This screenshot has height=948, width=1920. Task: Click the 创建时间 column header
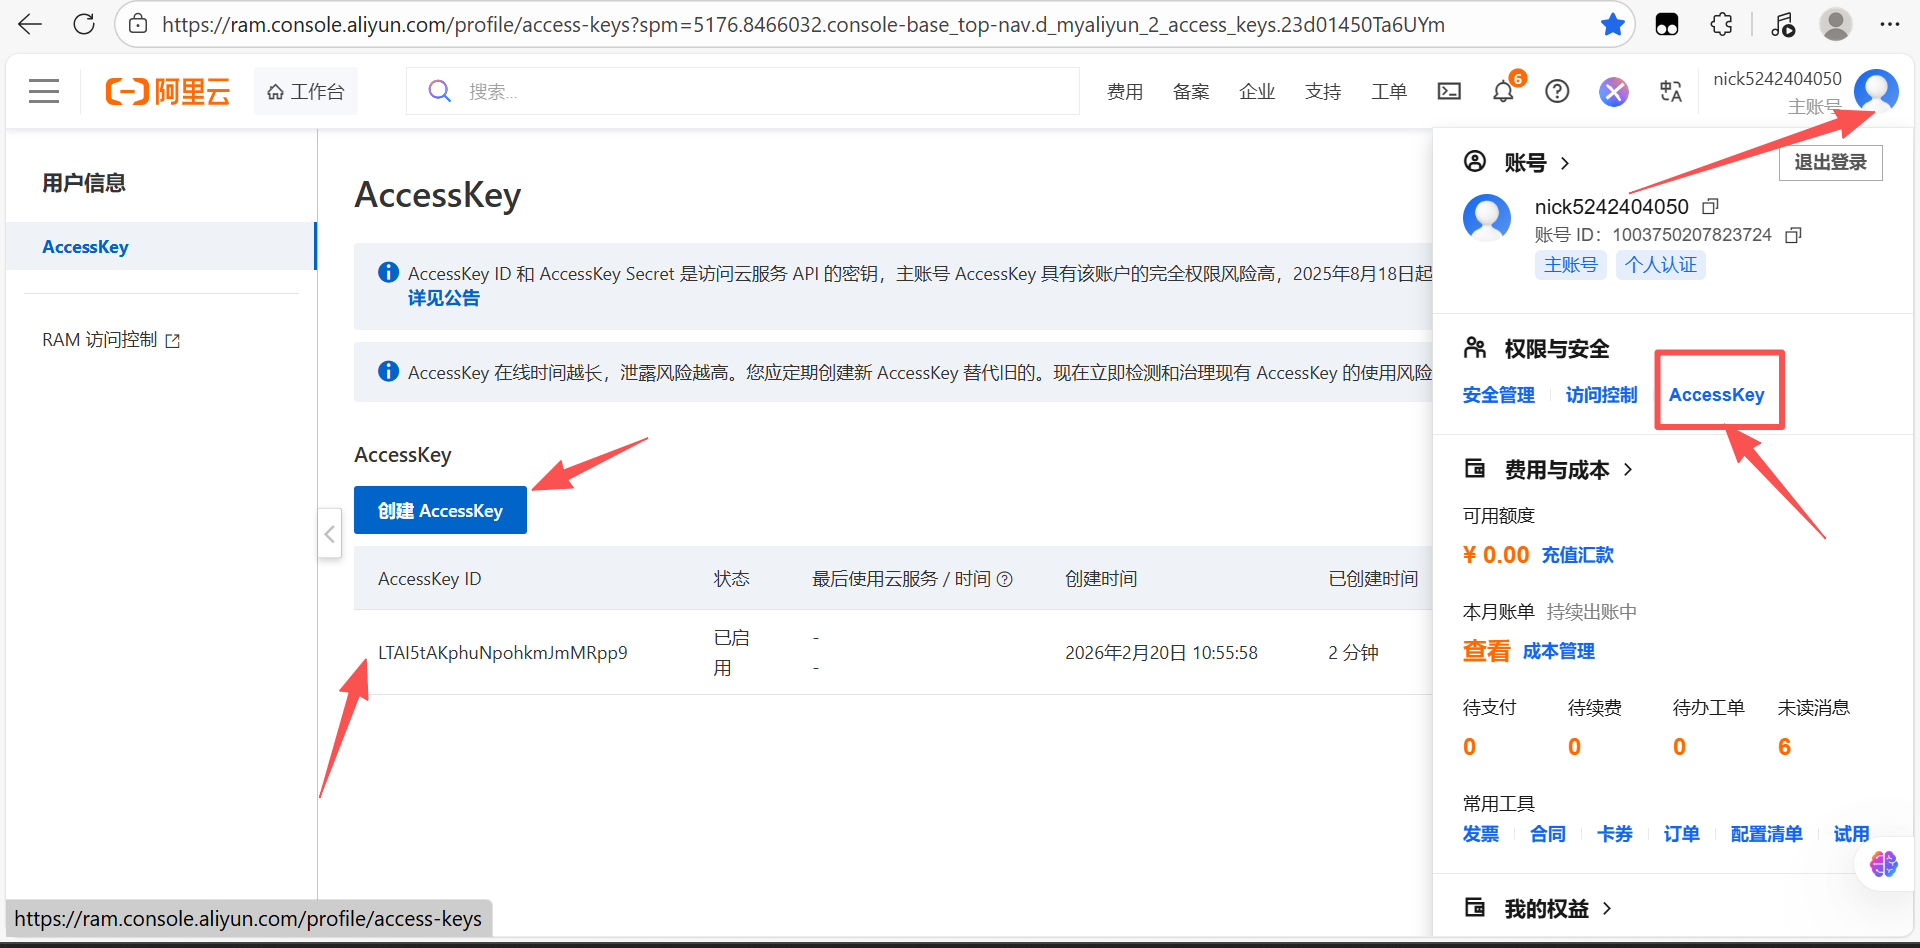[x=1101, y=579]
